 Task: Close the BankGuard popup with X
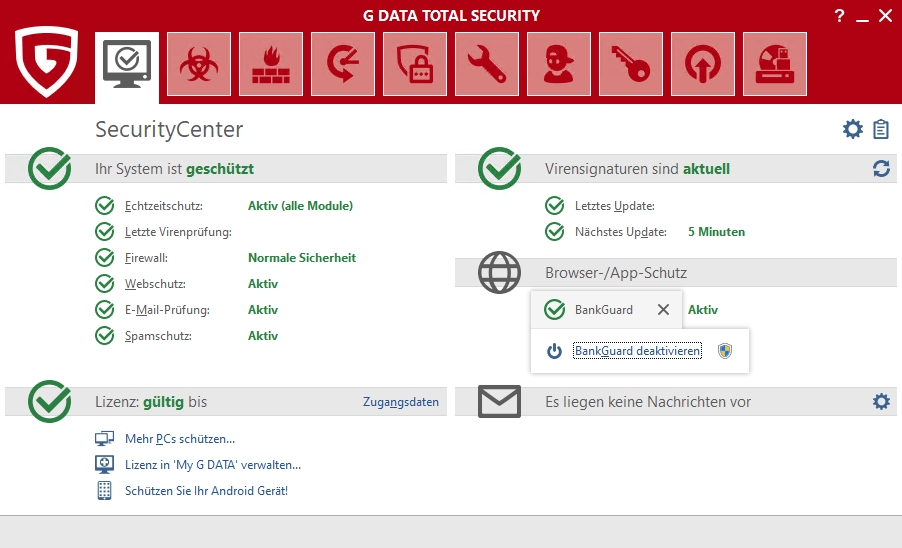click(x=663, y=309)
